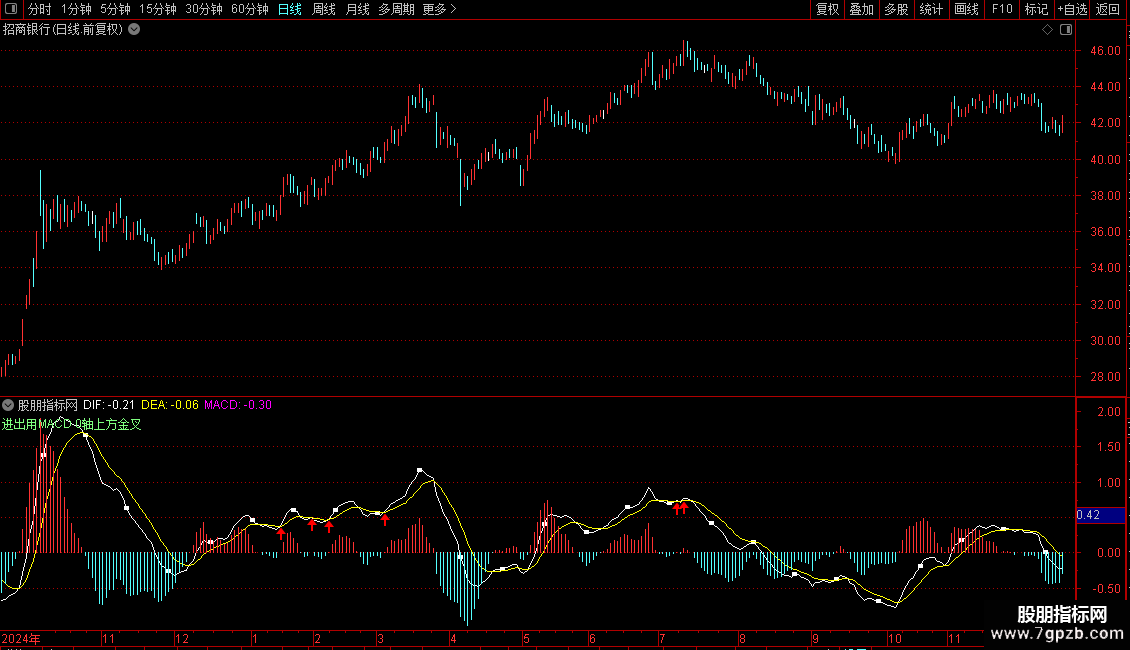
Task: Toggle the right info panel icon
Action: [1066, 30]
